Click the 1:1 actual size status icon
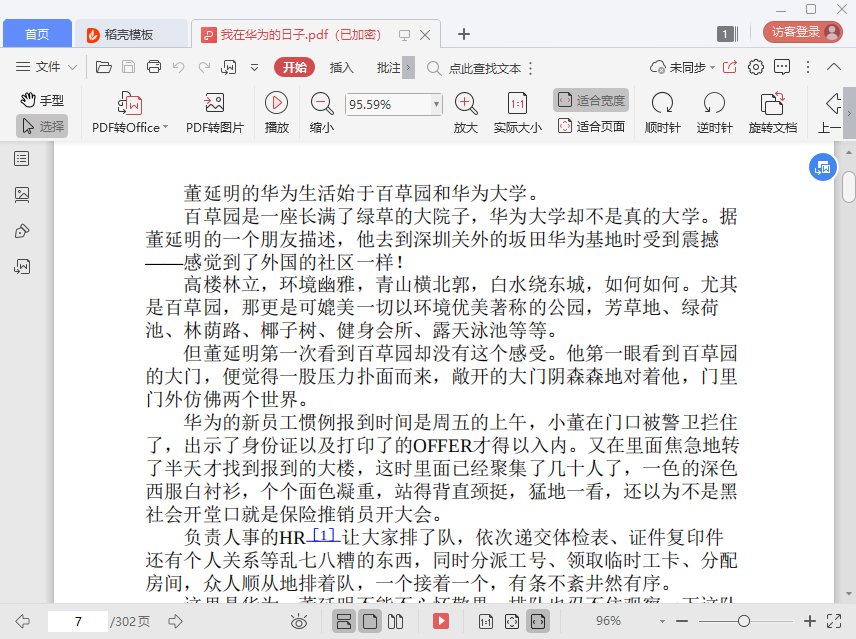 [486, 622]
